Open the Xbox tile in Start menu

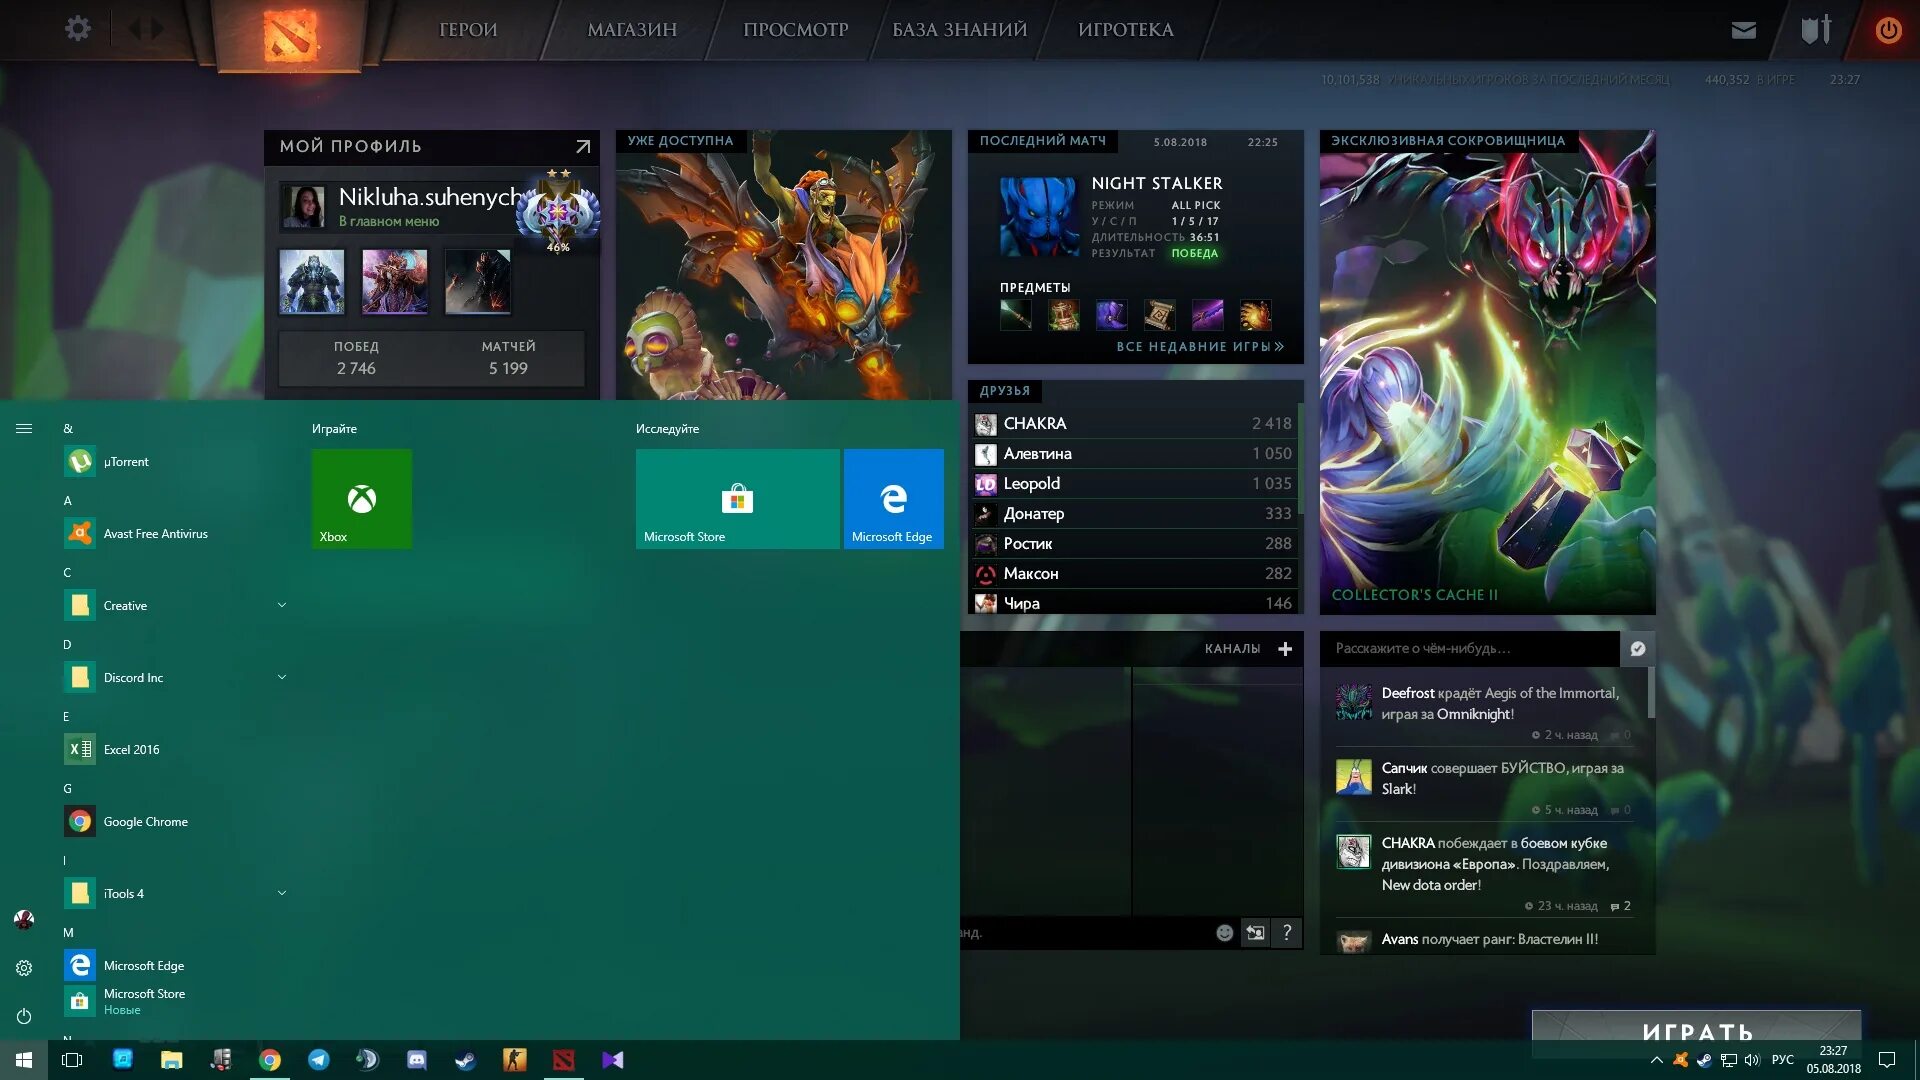361,498
